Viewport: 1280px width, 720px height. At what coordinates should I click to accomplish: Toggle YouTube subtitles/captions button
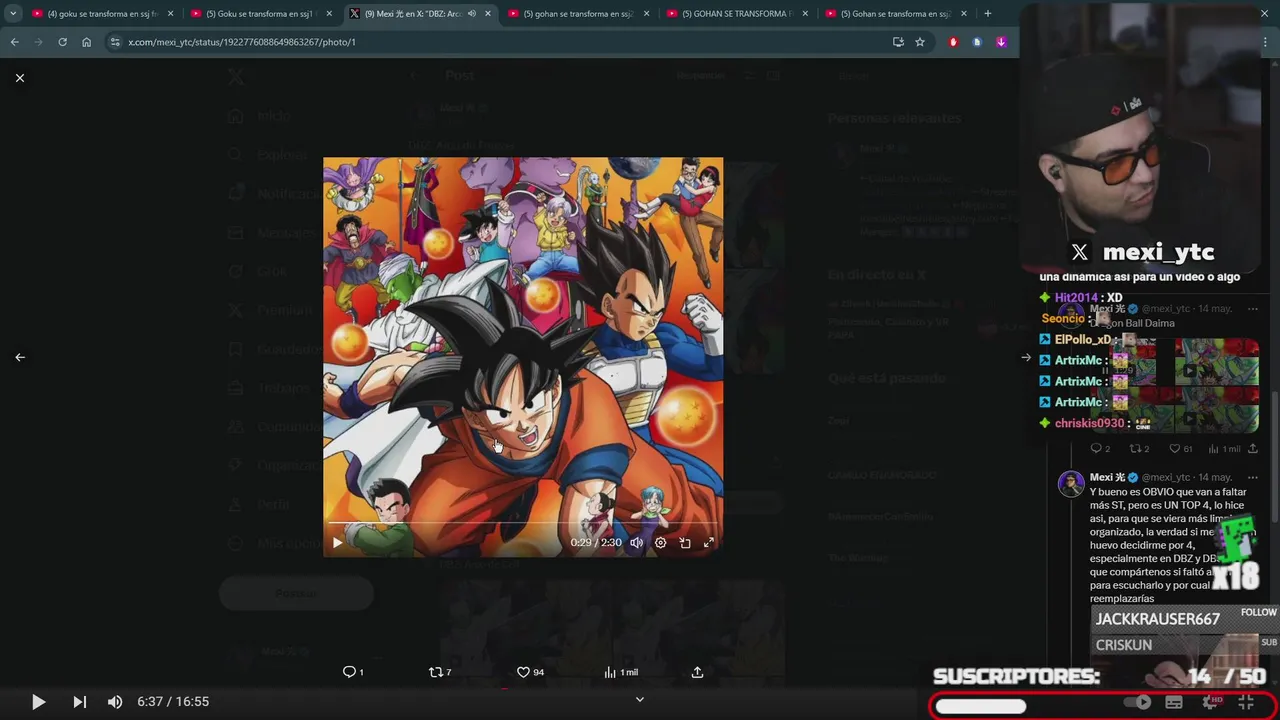click(1174, 702)
